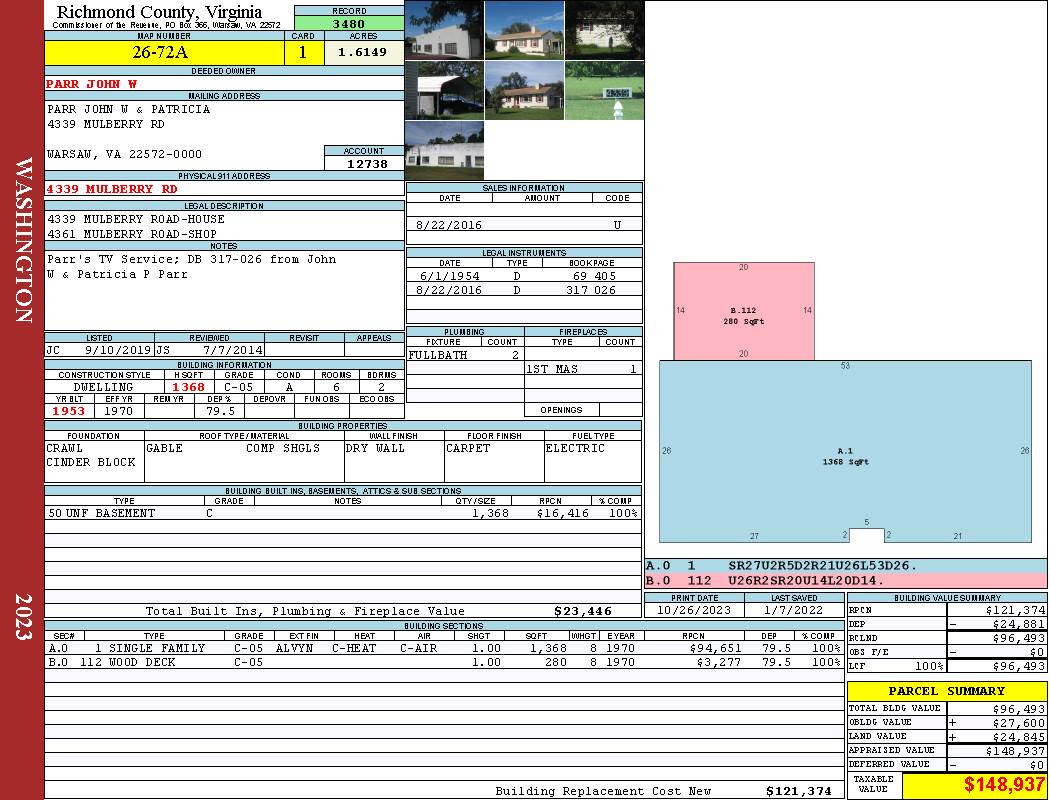Image resolution: width=1050 pixels, height=800 pixels.
Task: Click the 1 SINGLE FAMILY section row
Action: pos(444,648)
